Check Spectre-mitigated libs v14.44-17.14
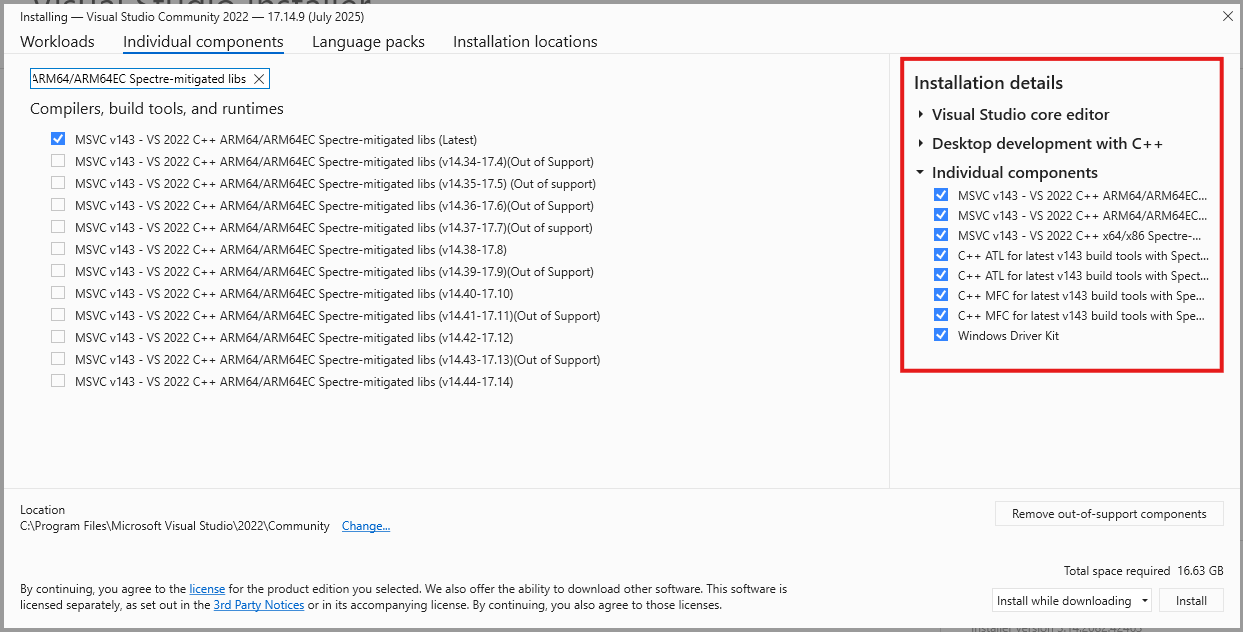Image resolution: width=1243 pixels, height=632 pixels. [x=58, y=382]
